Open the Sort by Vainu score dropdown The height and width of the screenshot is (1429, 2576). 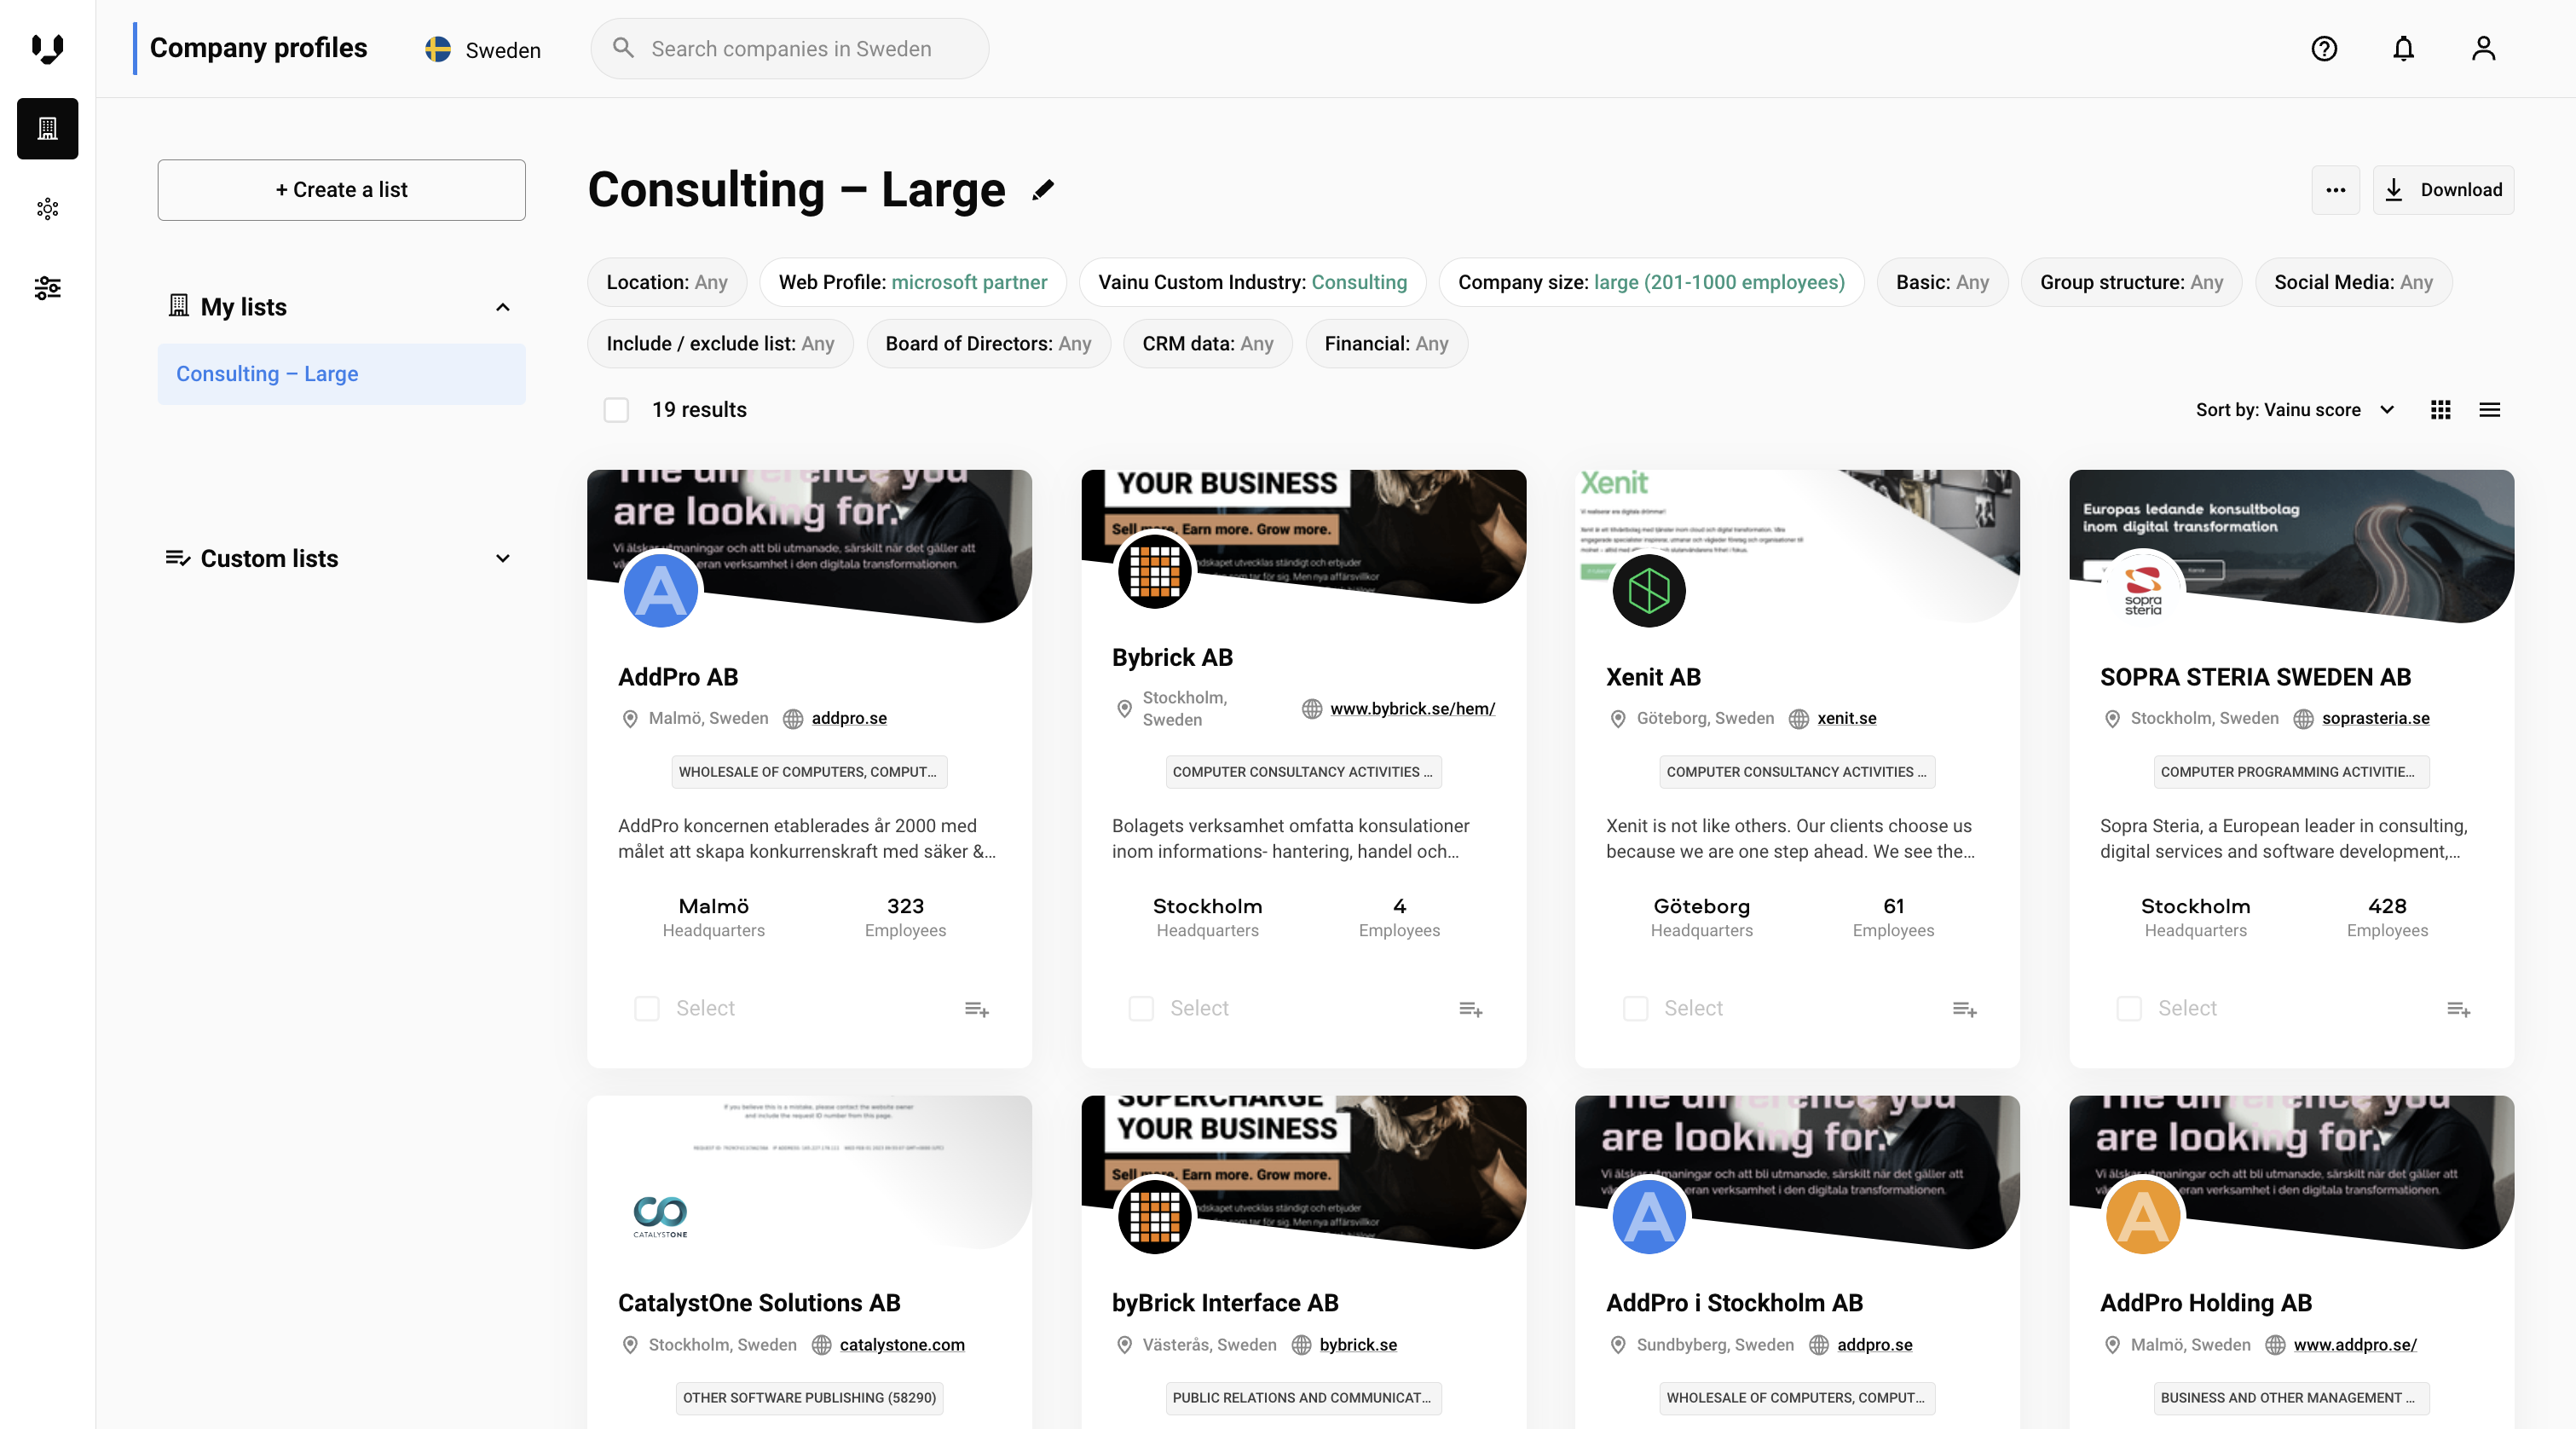(2294, 410)
